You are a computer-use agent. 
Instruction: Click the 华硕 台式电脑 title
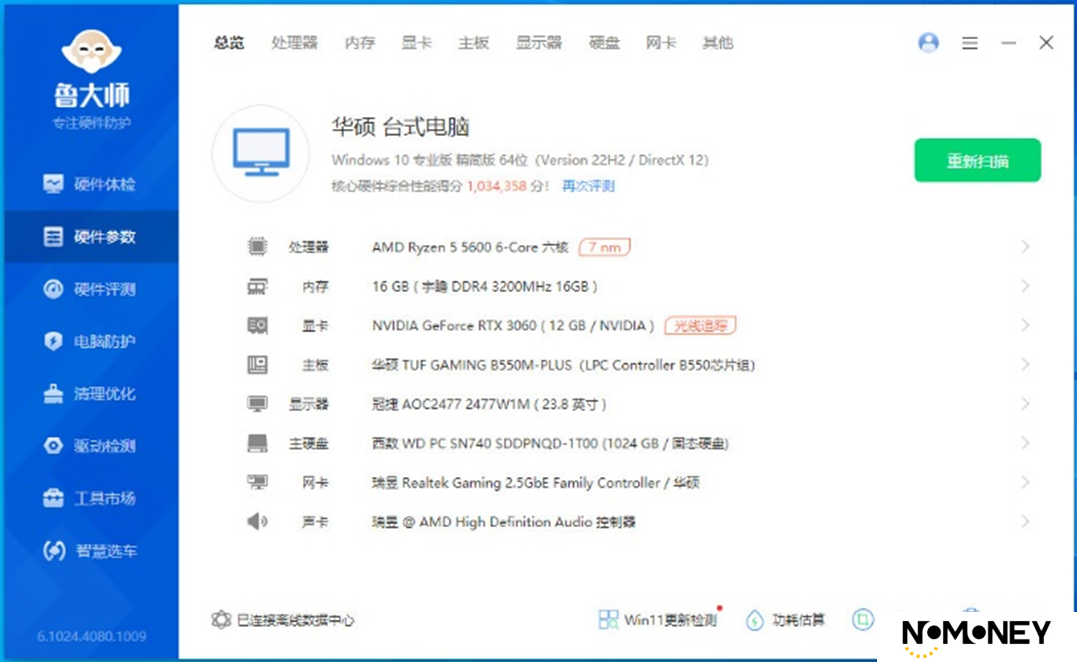(400, 127)
